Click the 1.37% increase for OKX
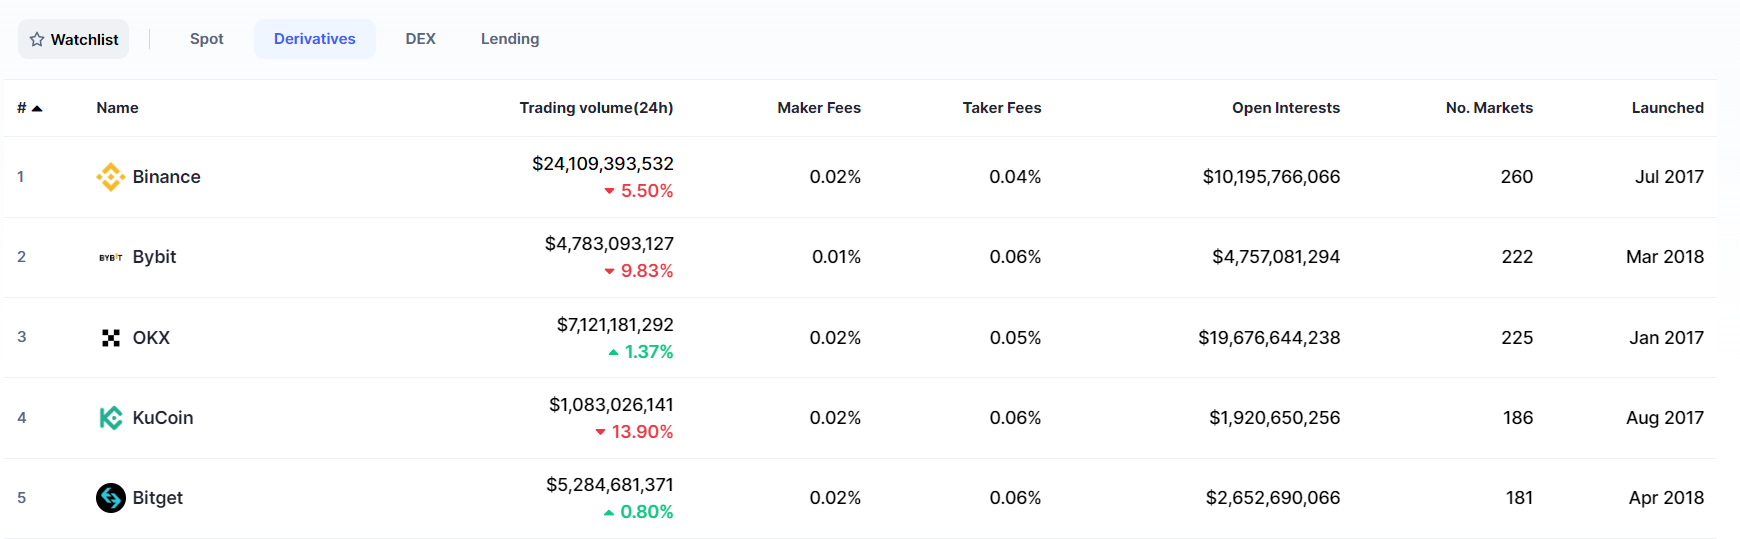This screenshot has height=539, width=1740. click(641, 352)
